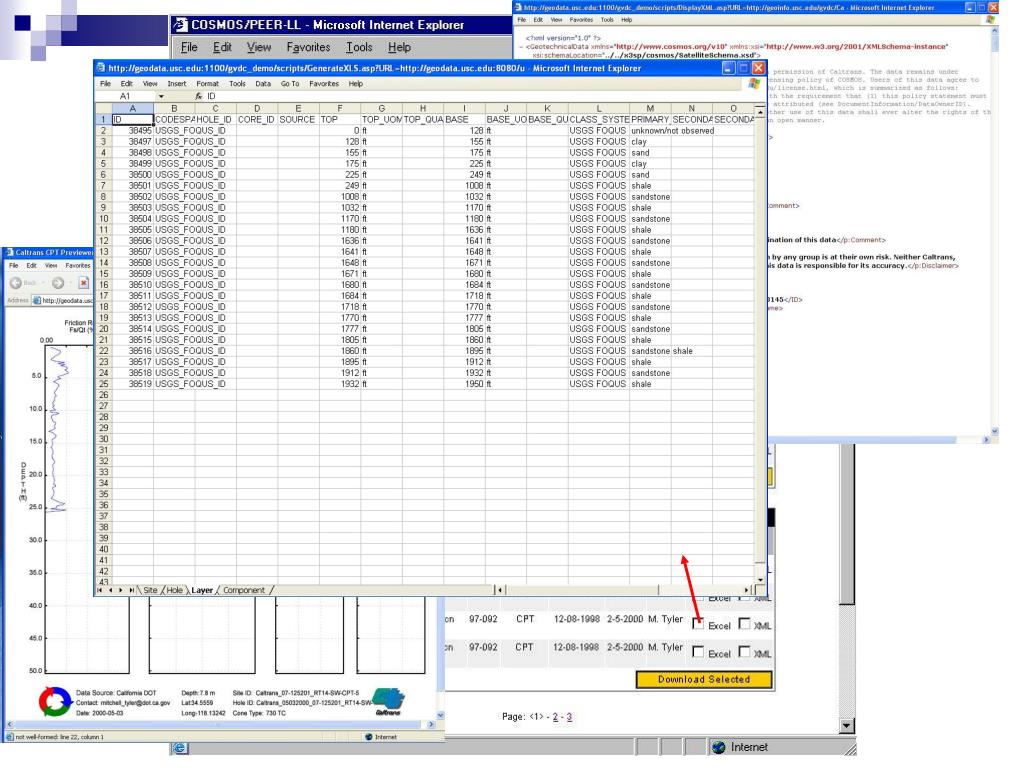Screen dimensions: 1024x768
Task: Check the XML box in the row above last
Action: [744, 624]
